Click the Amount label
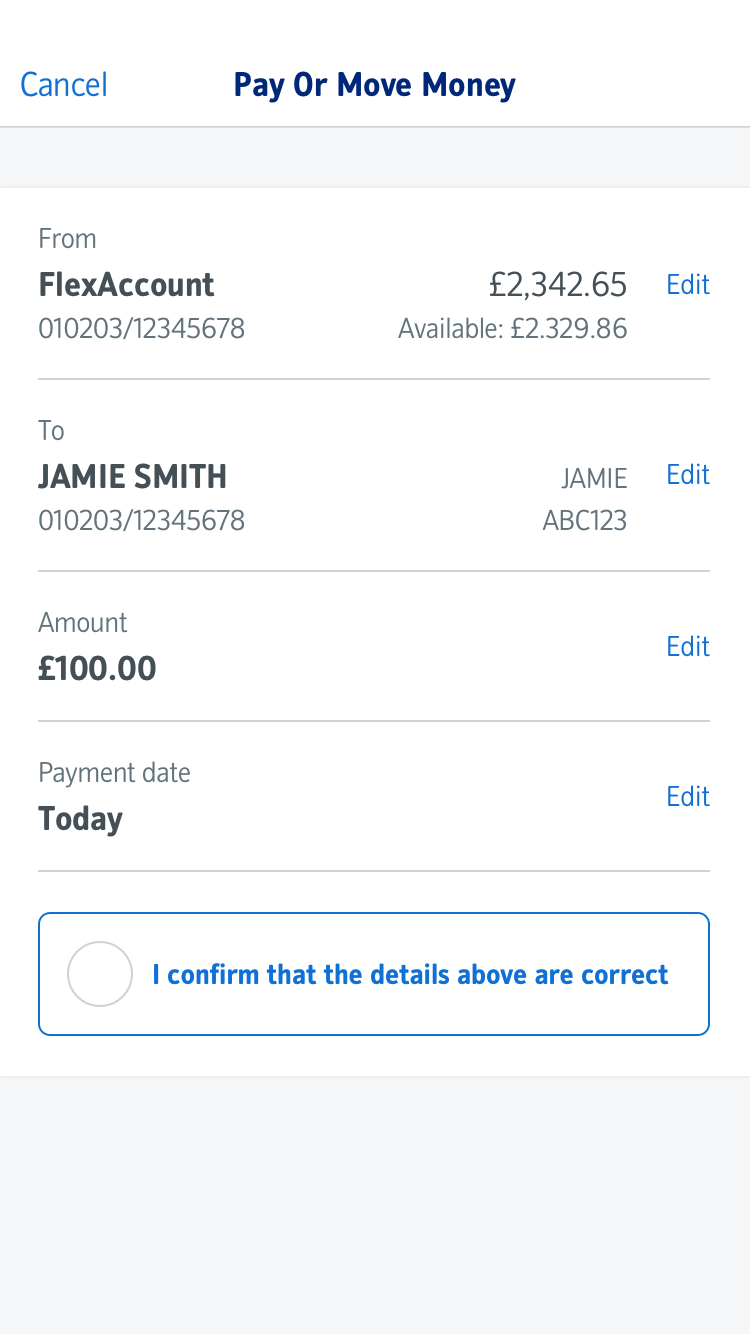Viewport: 750px width, 1334px height. coord(82,623)
